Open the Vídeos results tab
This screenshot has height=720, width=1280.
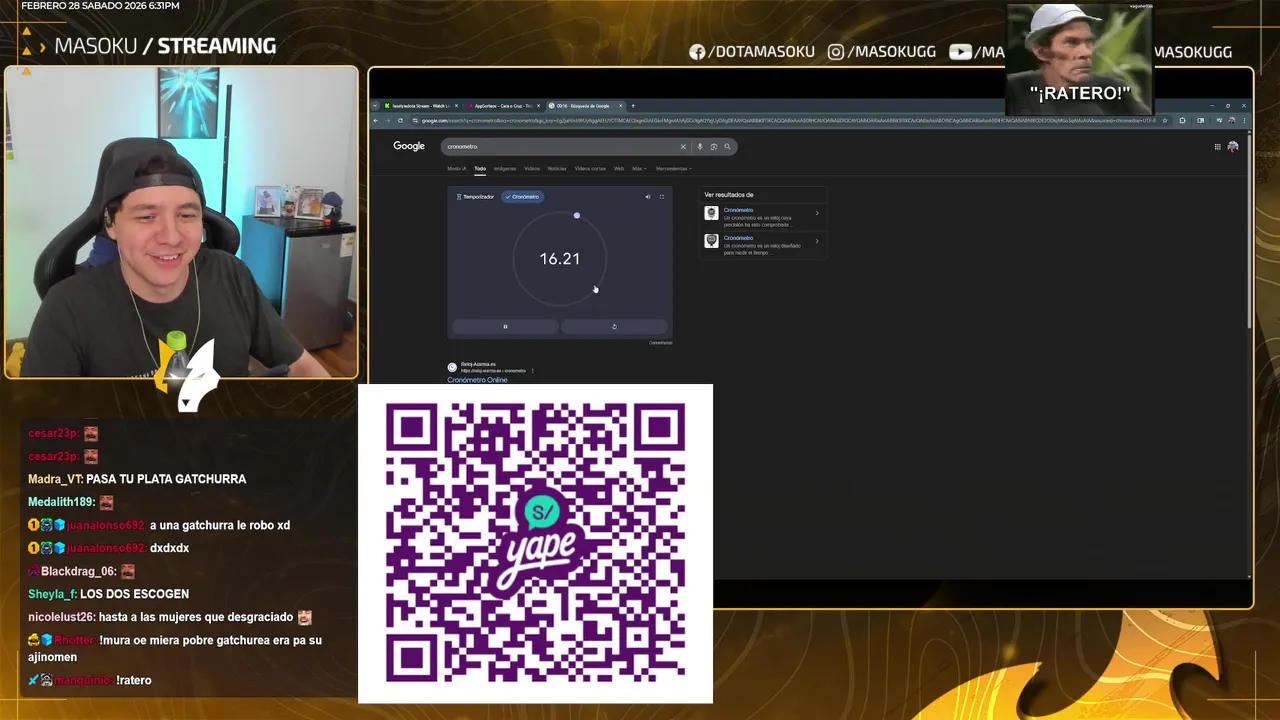pos(532,169)
